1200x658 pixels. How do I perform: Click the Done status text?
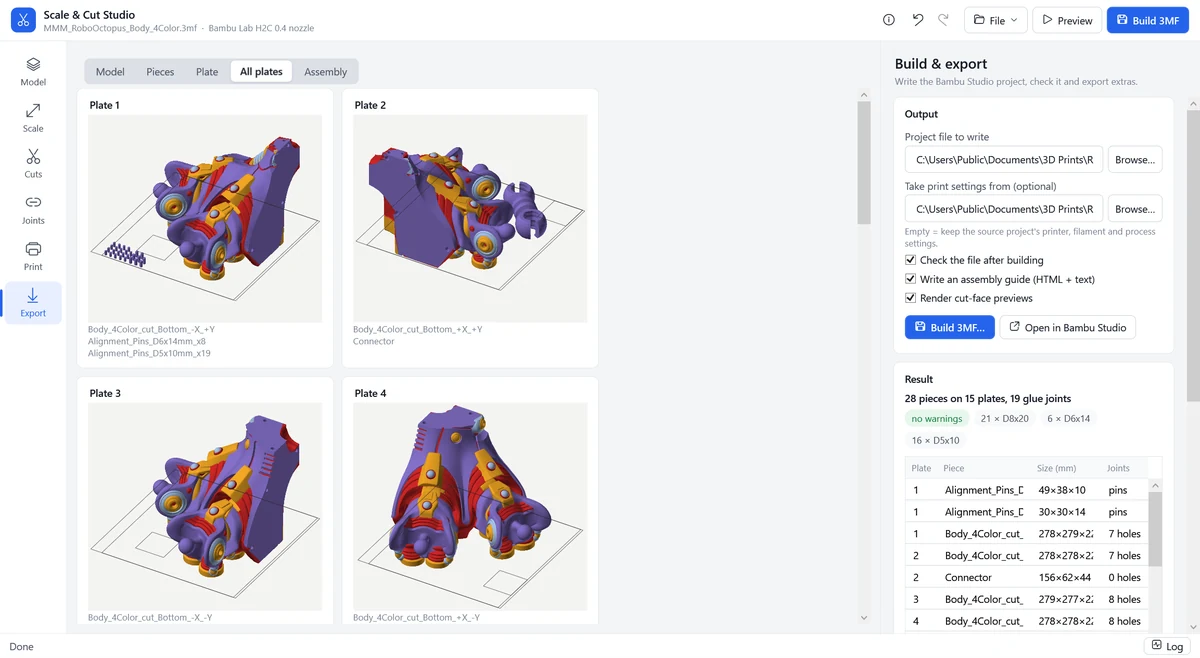point(21,646)
